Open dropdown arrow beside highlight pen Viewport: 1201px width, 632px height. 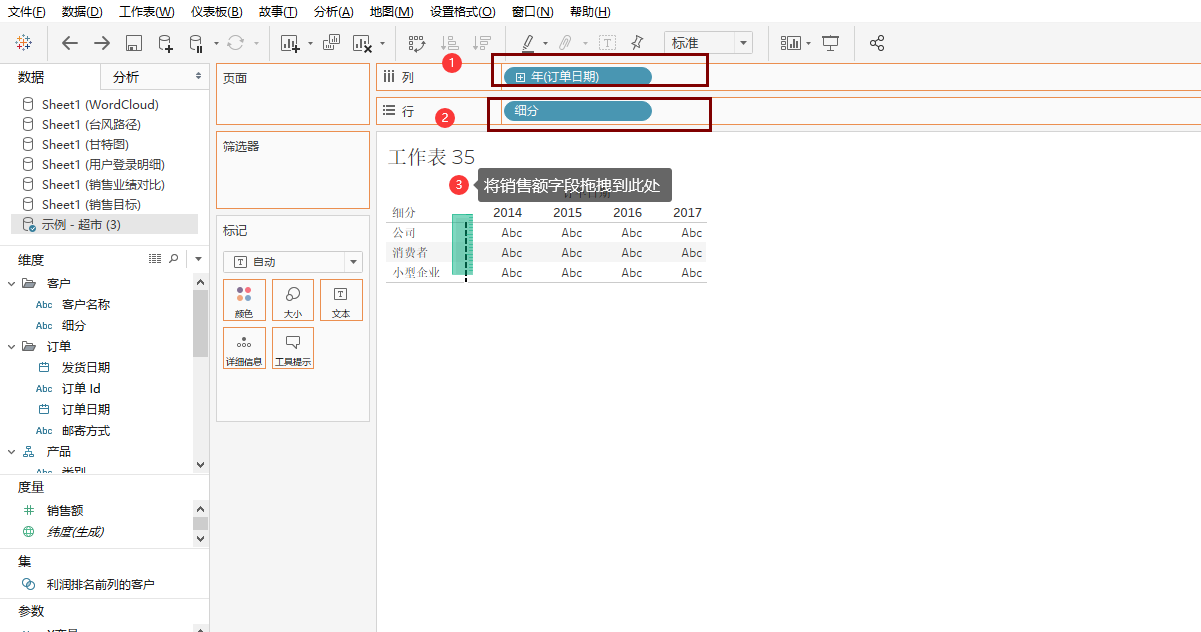click(x=545, y=43)
